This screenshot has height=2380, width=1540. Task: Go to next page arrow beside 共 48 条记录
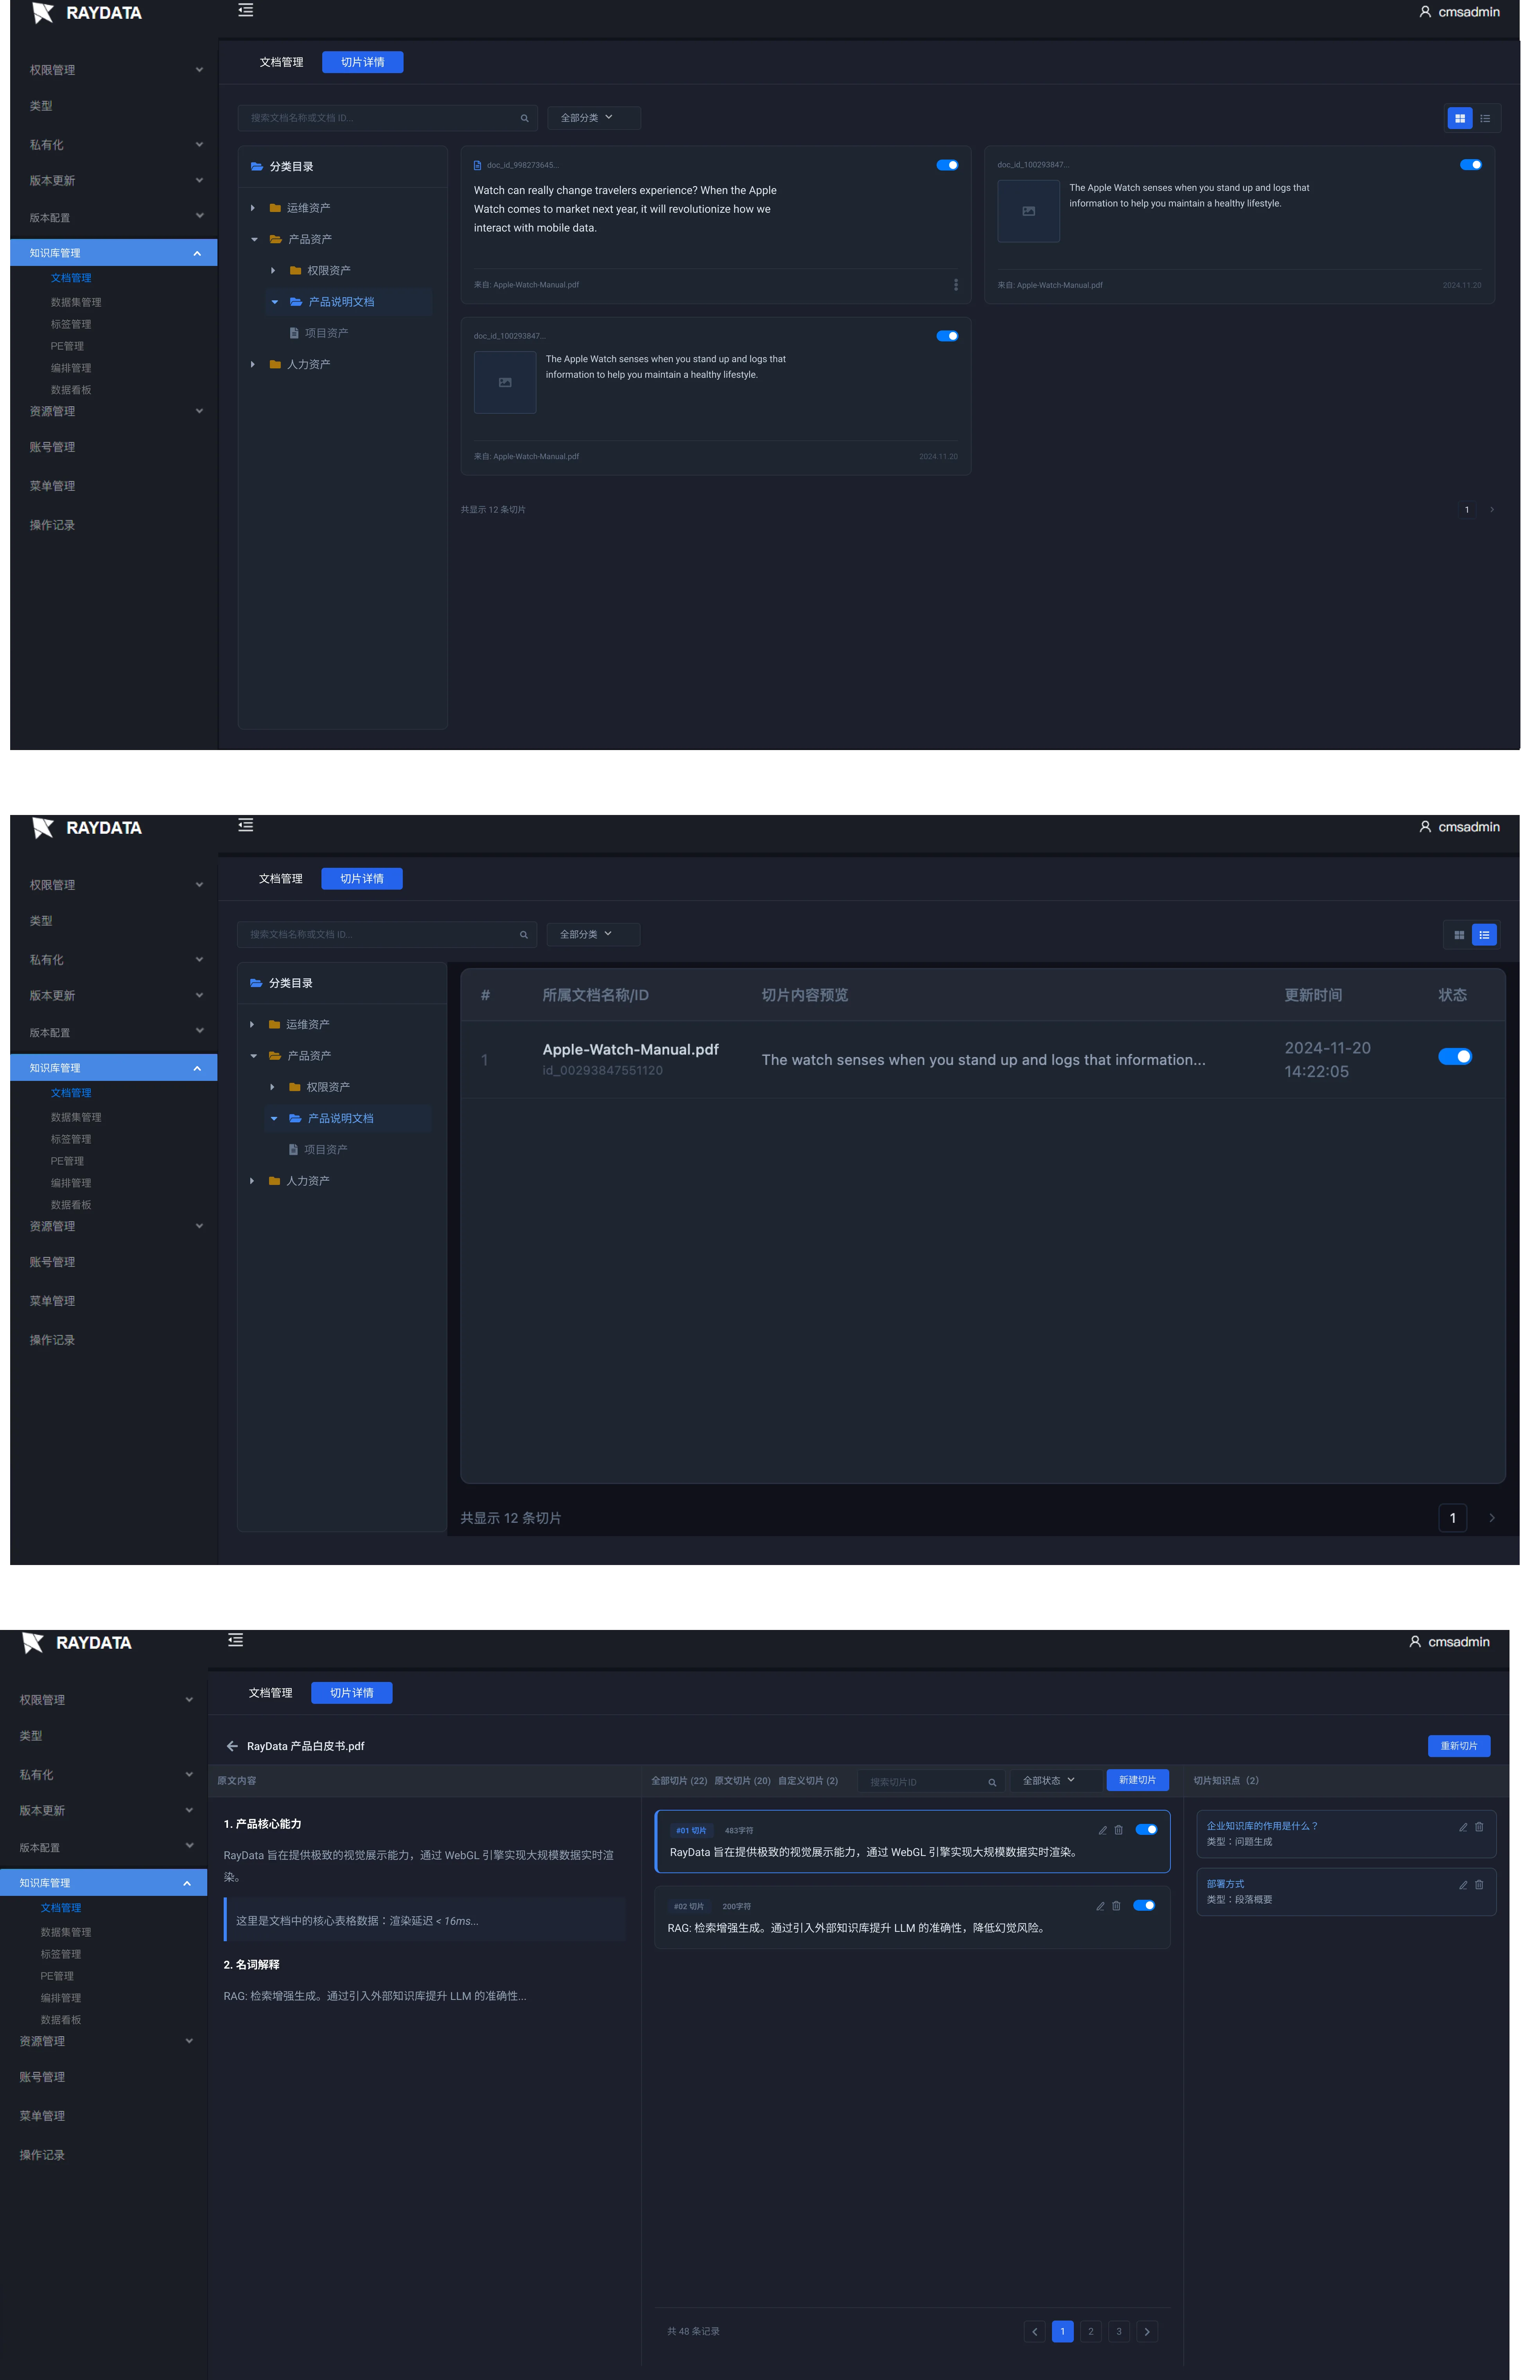[x=1147, y=2331]
